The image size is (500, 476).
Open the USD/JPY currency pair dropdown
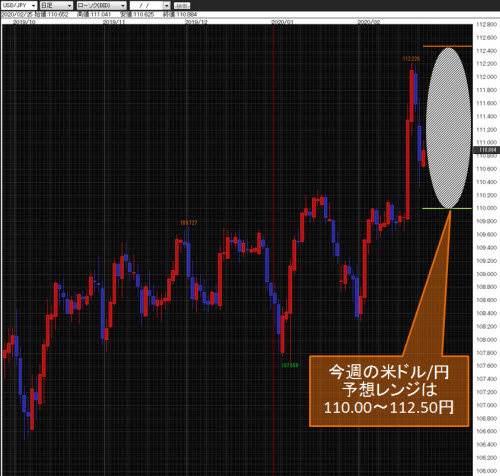click(19, 5)
